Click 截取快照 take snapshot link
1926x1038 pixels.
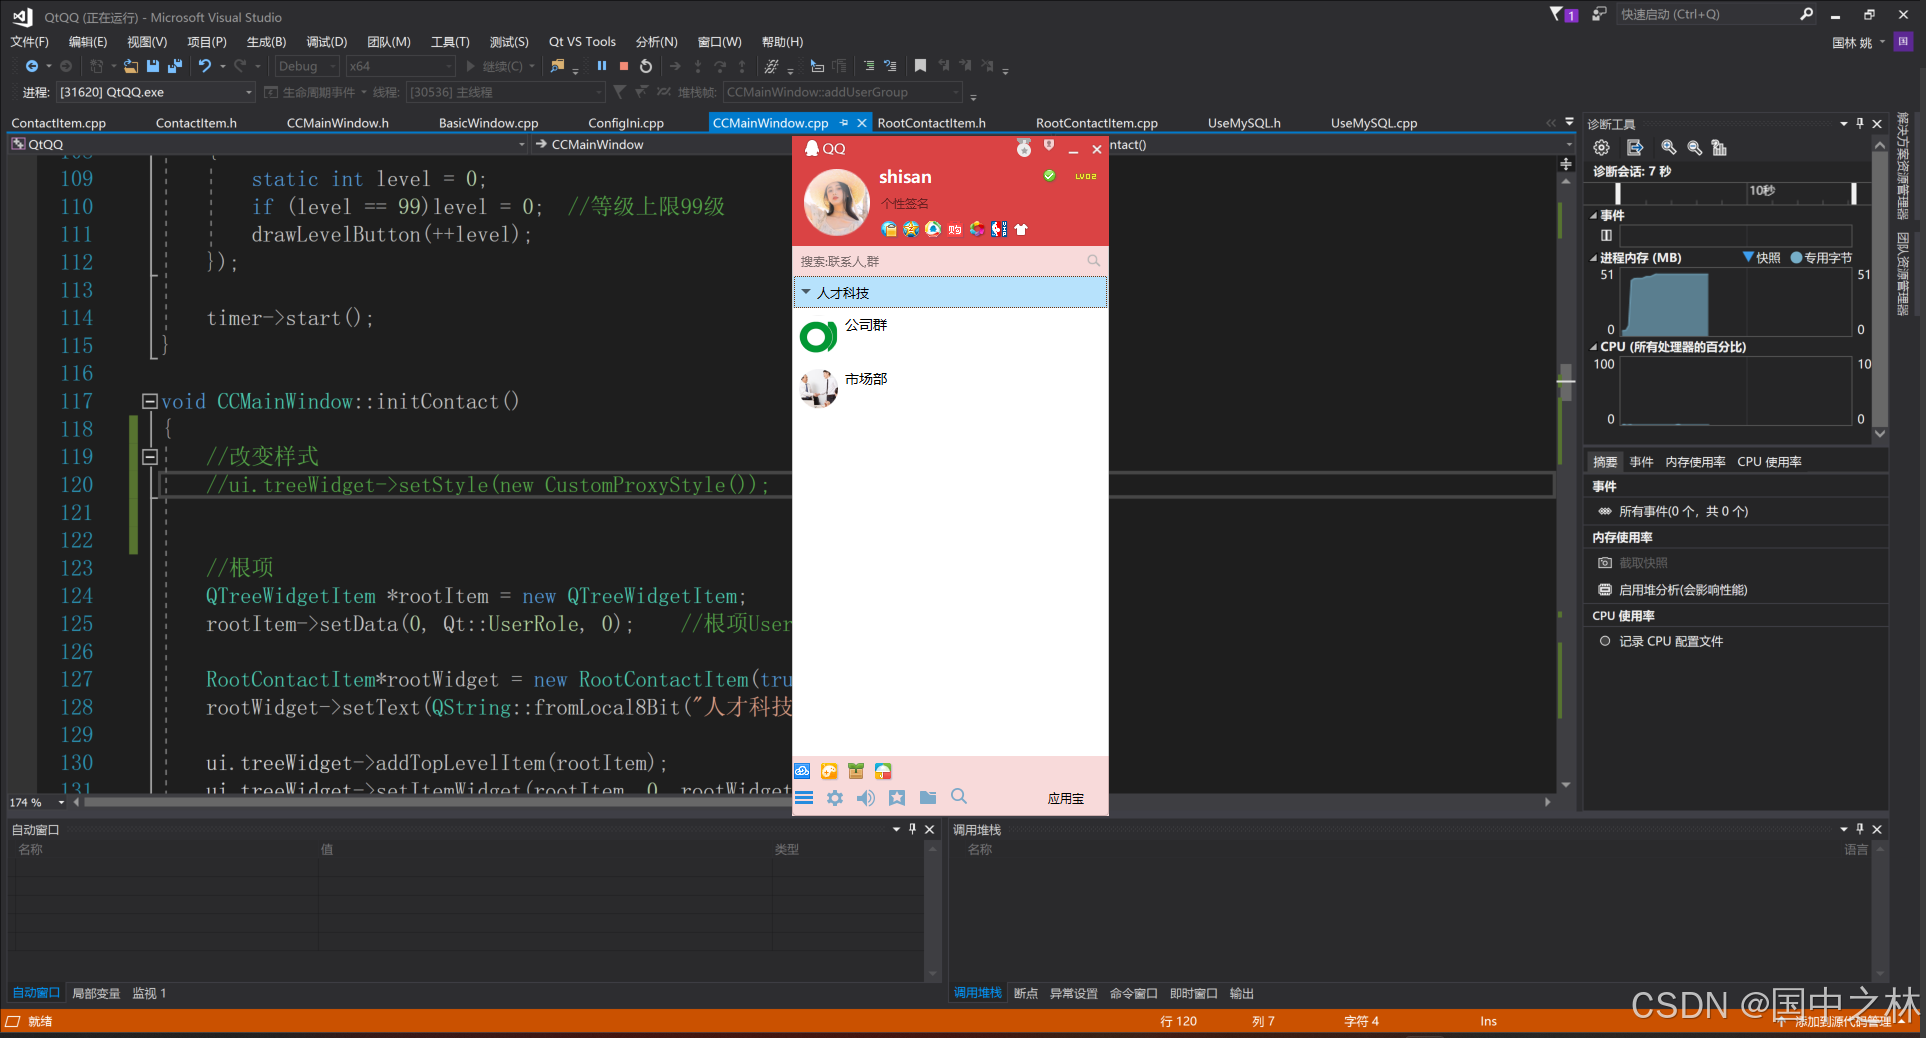click(1633, 563)
